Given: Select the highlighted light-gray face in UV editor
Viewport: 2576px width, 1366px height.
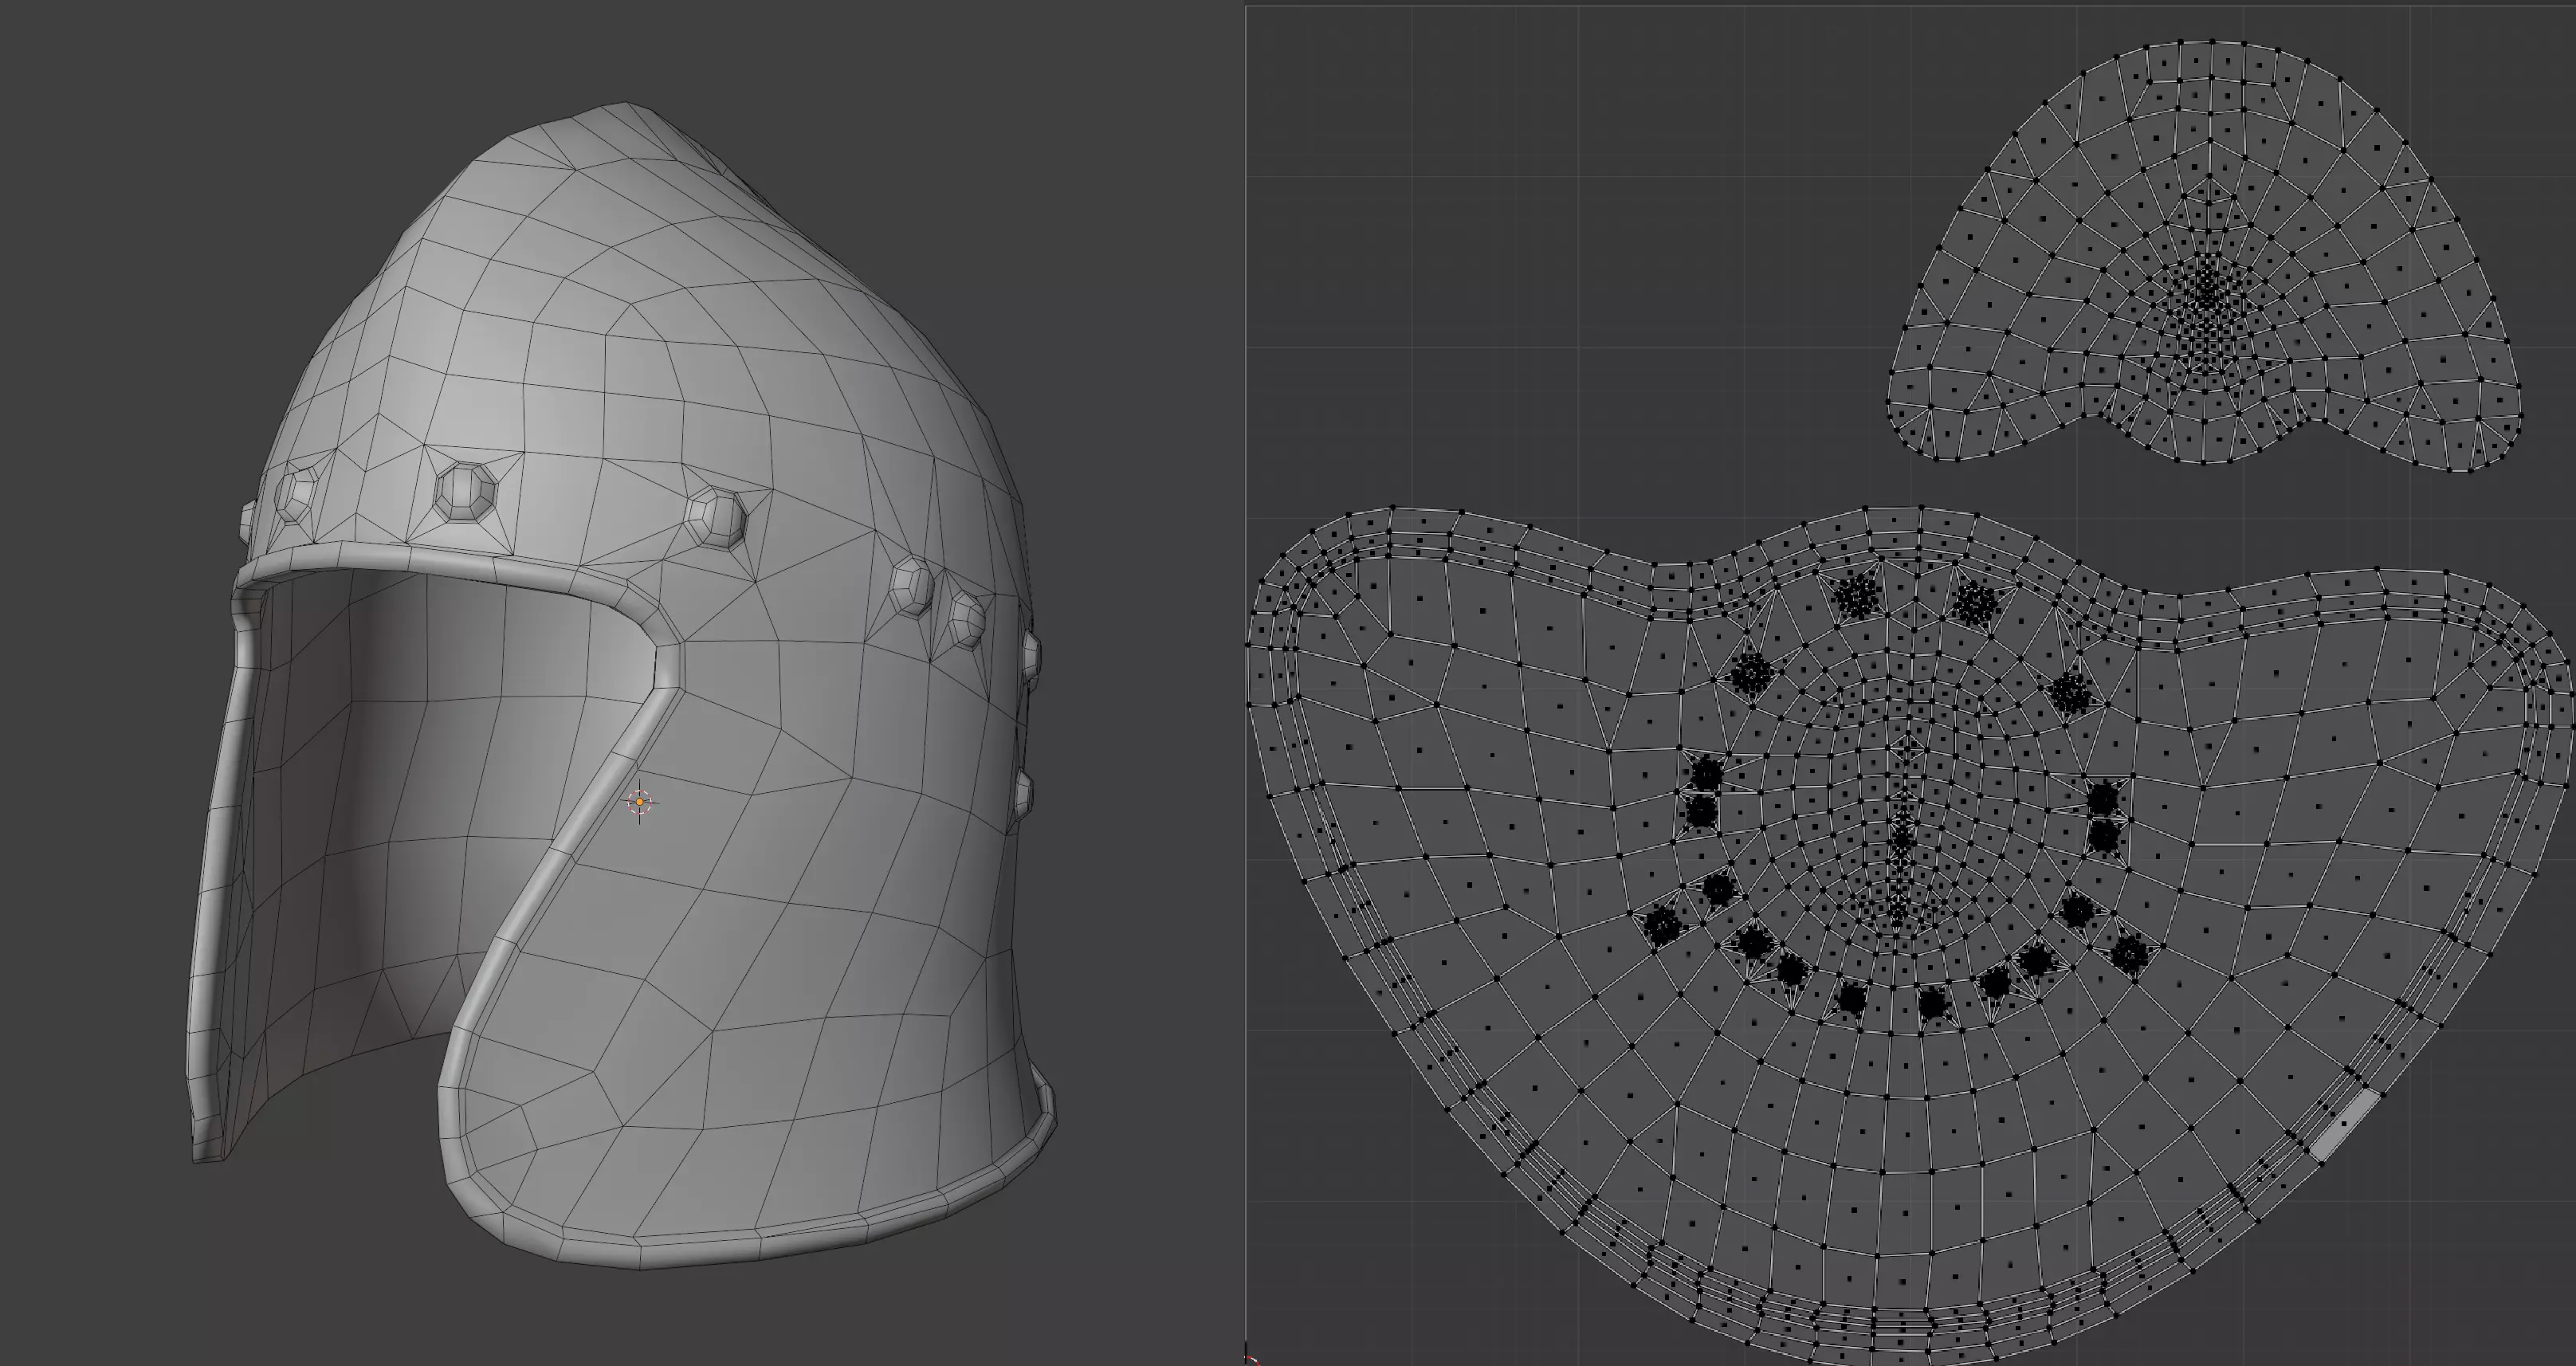Looking at the screenshot, I should (x=2344, y=1125).
